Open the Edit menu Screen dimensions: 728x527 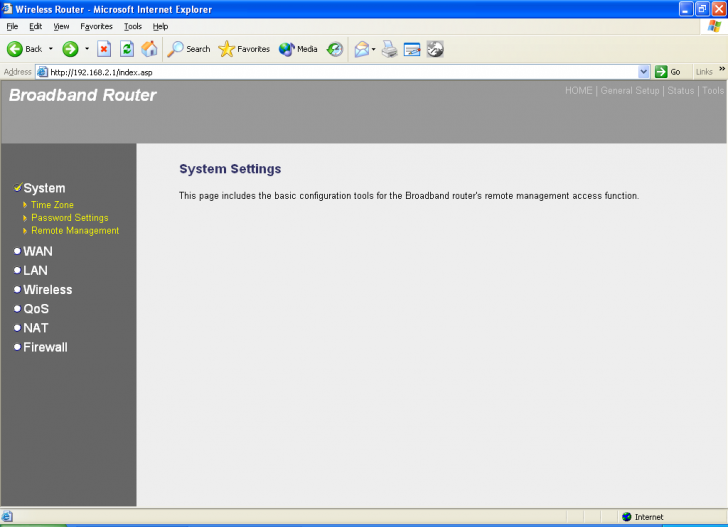click(35, 26)
